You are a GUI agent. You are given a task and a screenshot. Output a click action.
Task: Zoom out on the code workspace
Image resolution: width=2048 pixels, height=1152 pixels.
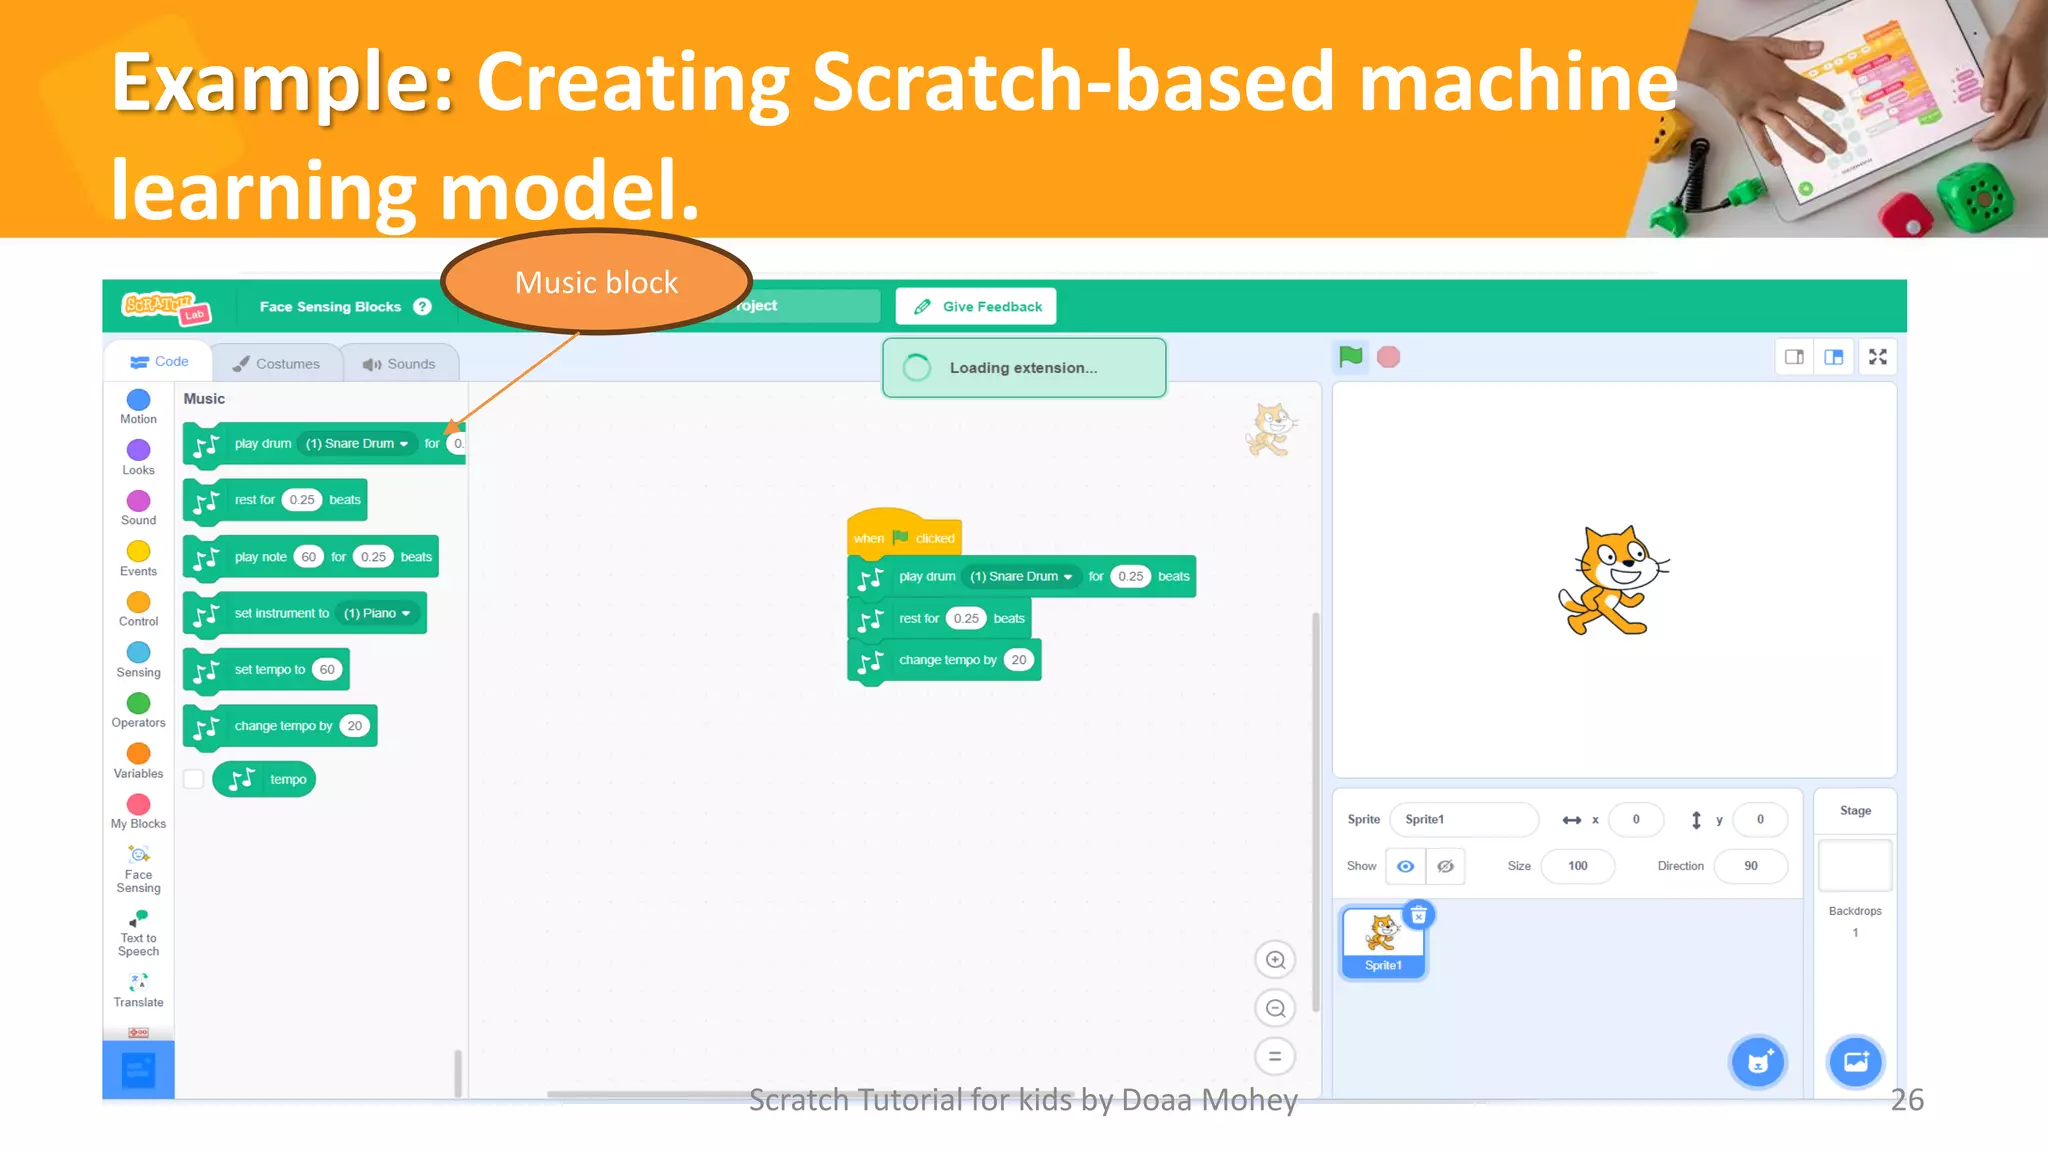(1275, 1008)
